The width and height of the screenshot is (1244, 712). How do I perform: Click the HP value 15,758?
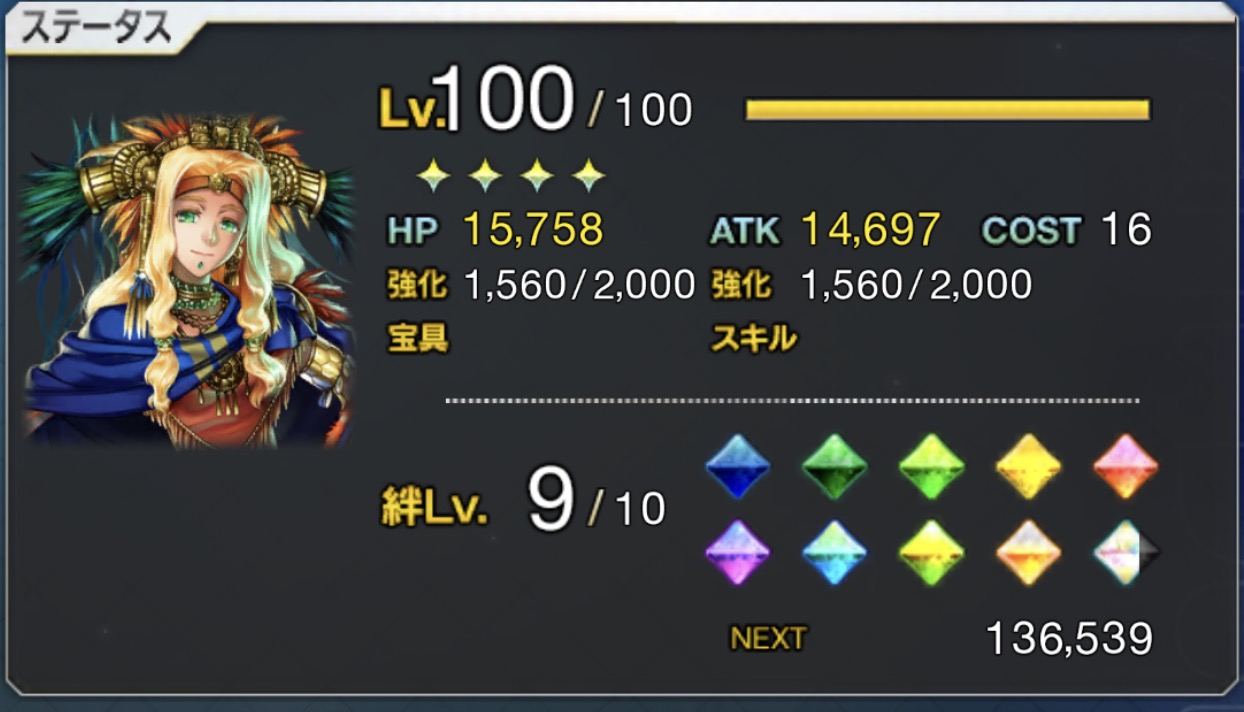534,230
